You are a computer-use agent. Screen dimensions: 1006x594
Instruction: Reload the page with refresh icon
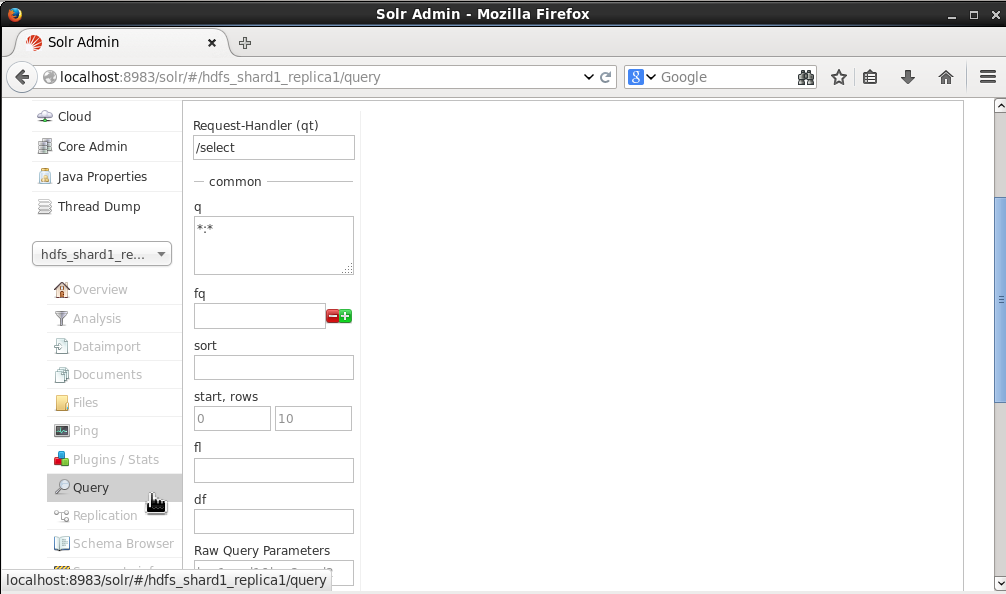(x=605, y=77)
